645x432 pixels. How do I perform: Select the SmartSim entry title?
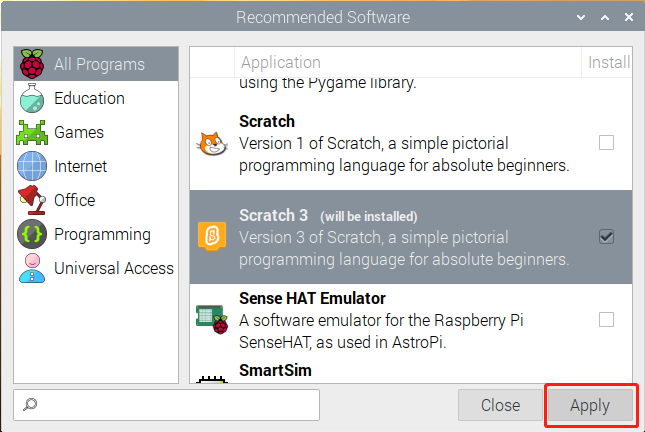click(275, 370)
